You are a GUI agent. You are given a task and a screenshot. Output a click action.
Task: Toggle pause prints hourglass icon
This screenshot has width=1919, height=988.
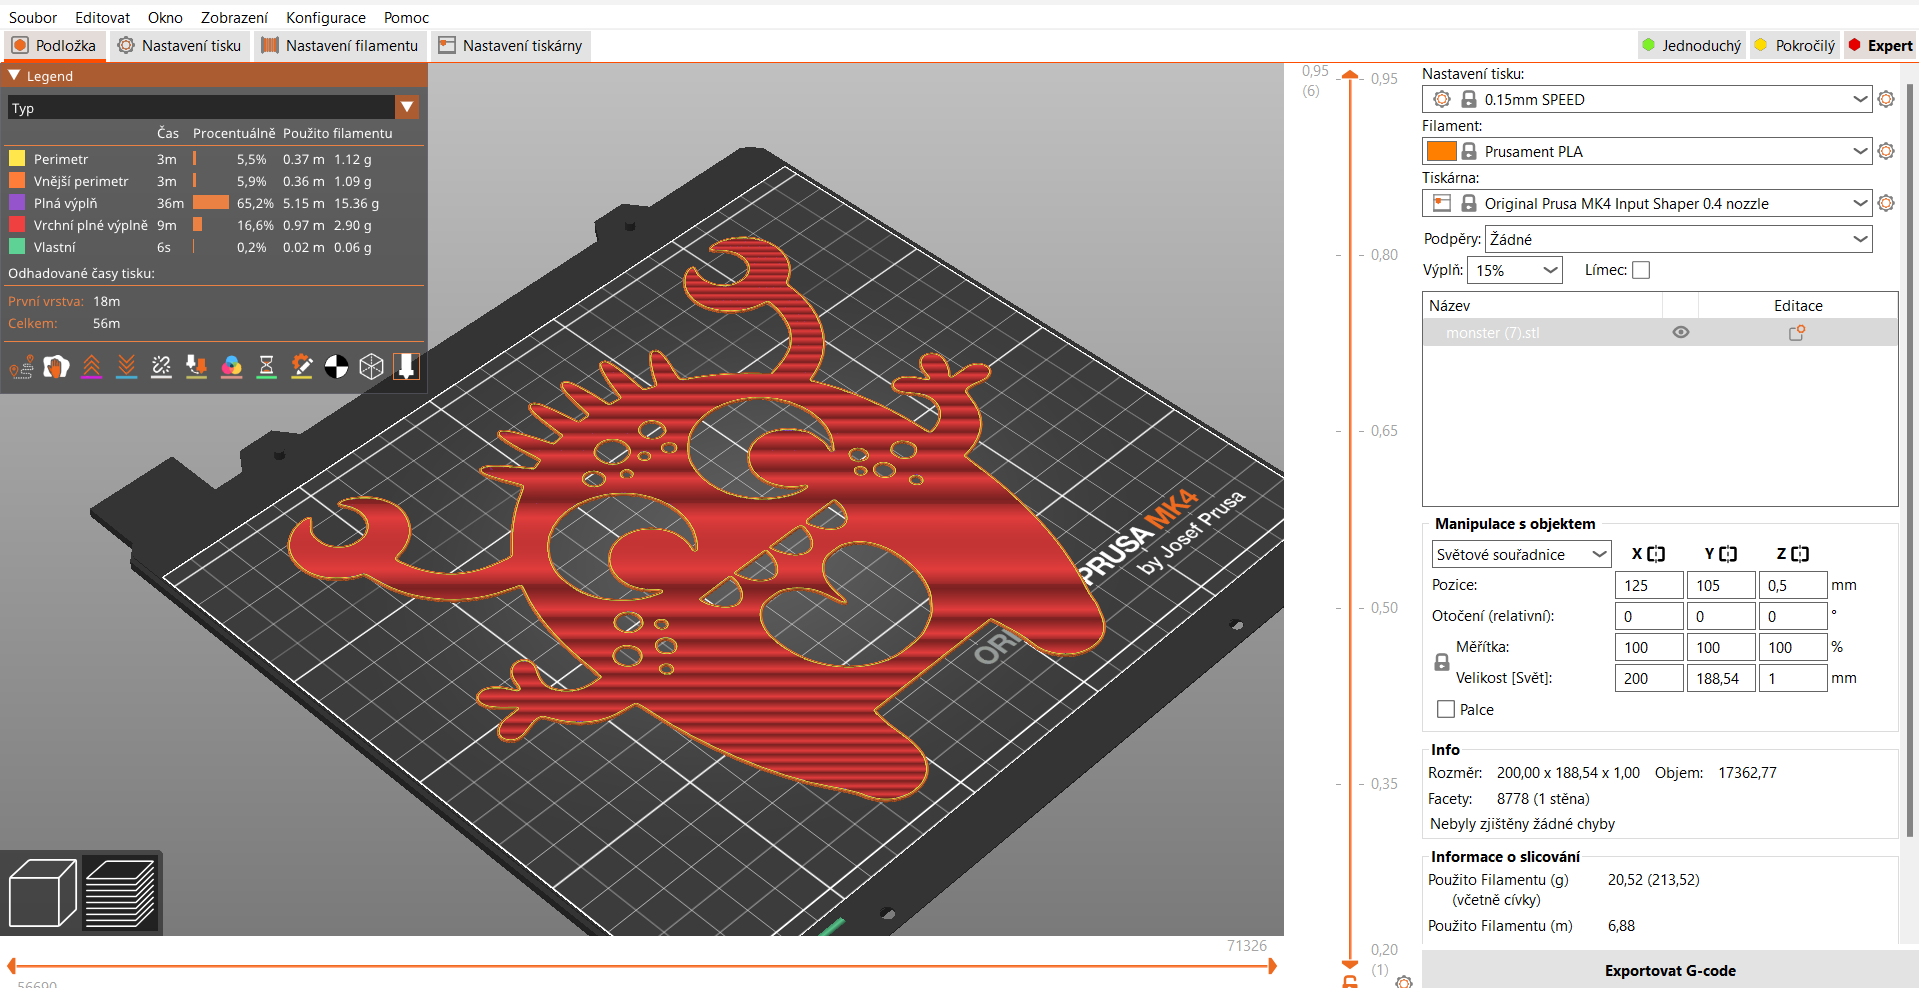(267, 367)
